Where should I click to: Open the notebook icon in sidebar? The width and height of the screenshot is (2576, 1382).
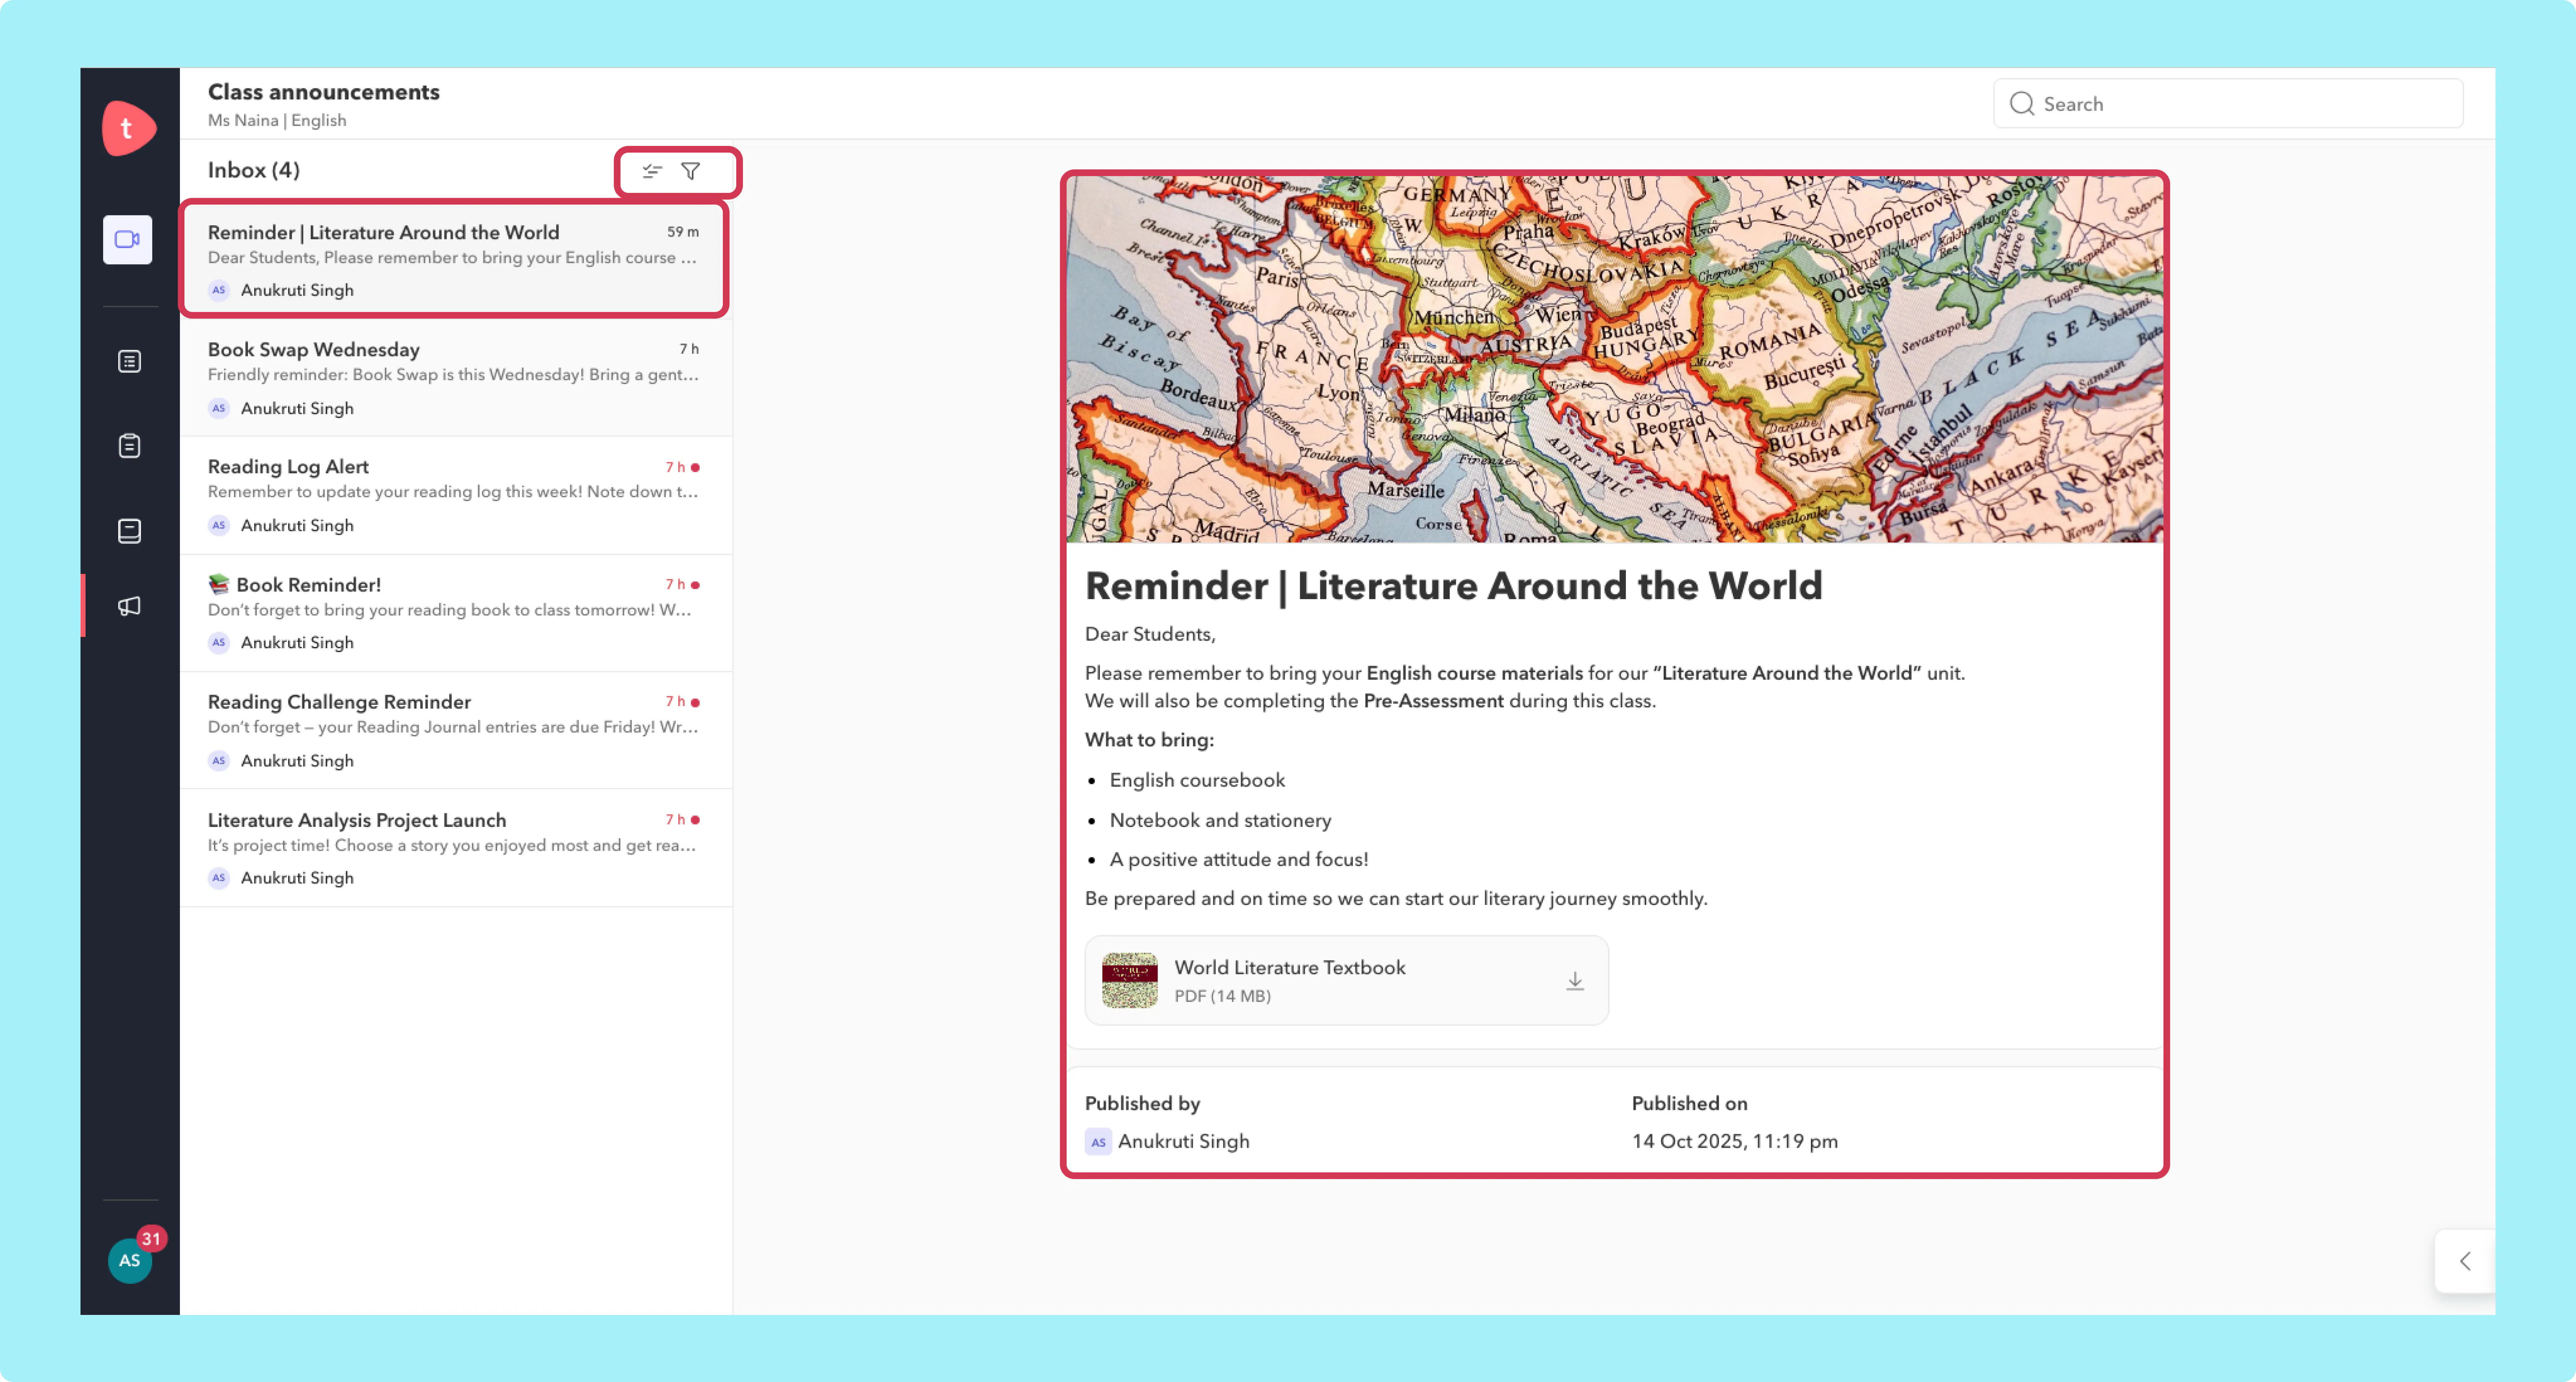pyautogui.click(x=129, y=530)
